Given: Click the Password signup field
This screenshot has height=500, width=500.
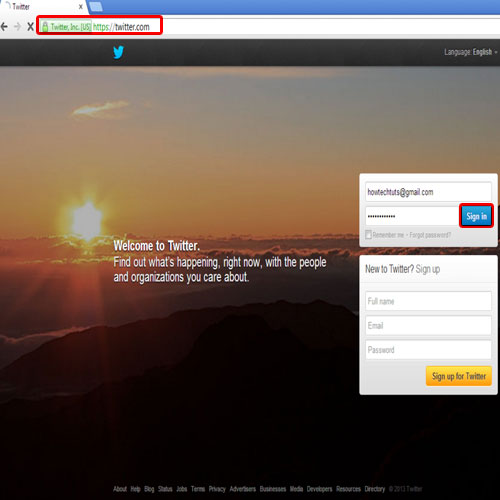Looking at the screenshot, I should [428, 350].
